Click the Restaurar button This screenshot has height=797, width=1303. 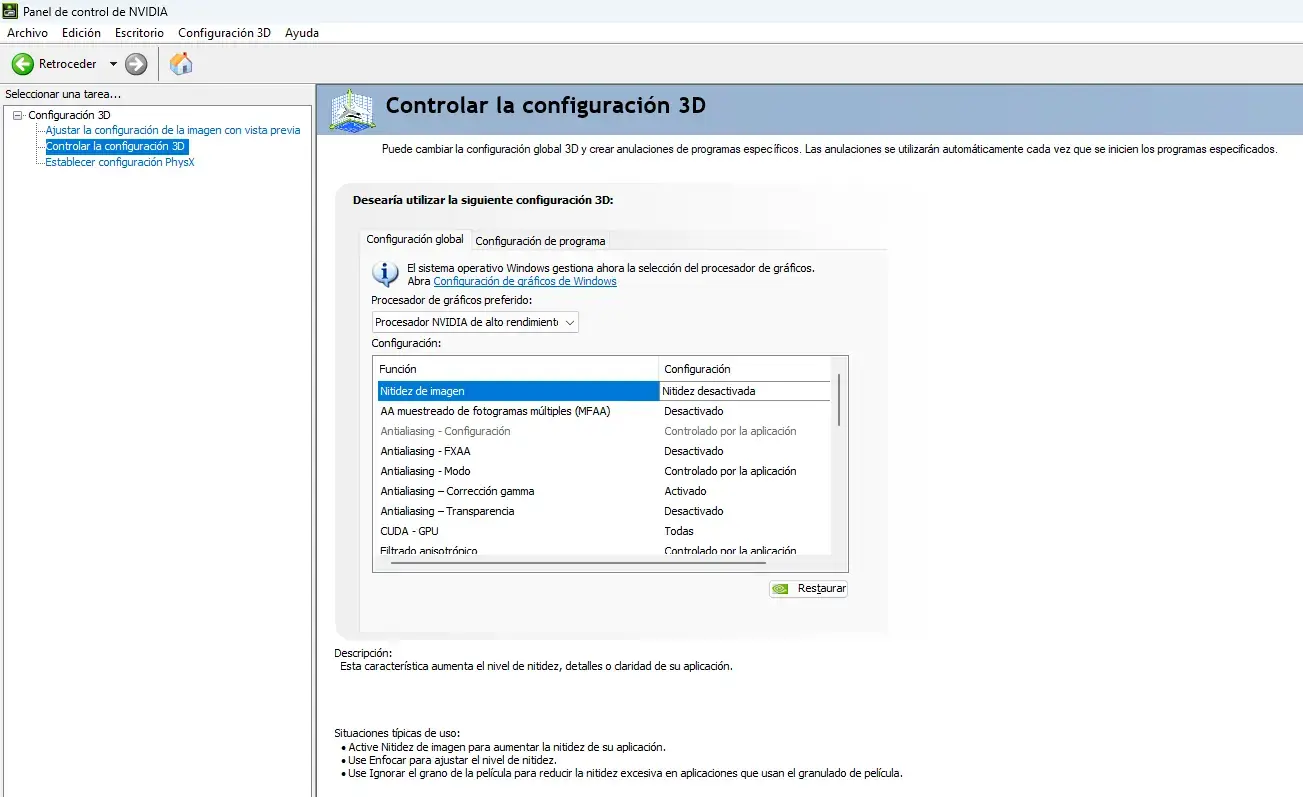pyautogui.click(x=808, y=588)
